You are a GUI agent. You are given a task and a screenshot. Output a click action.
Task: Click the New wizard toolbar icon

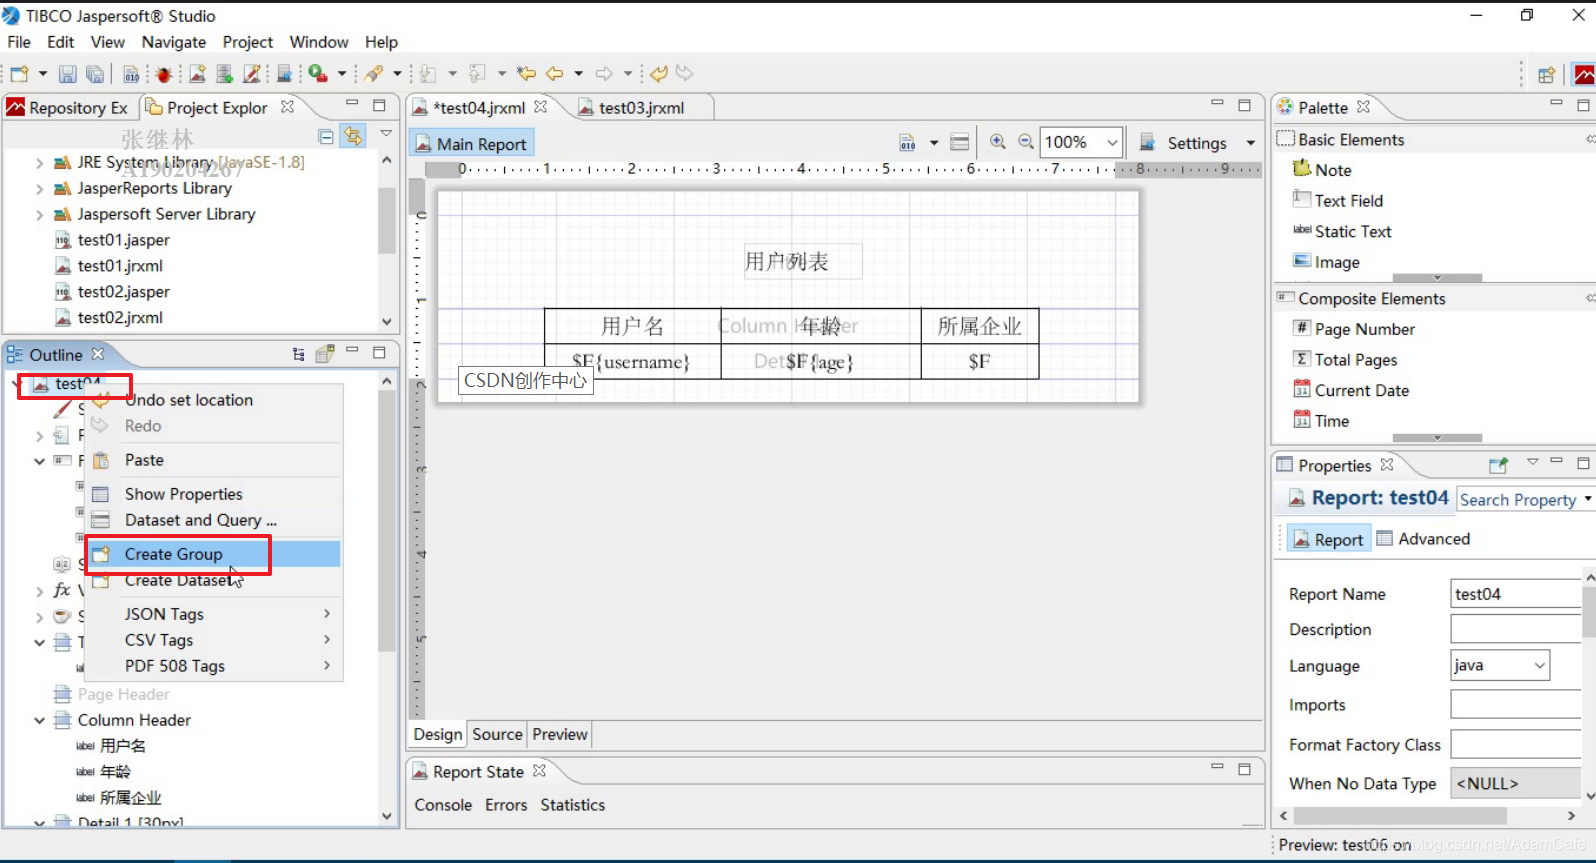(19, 74)
